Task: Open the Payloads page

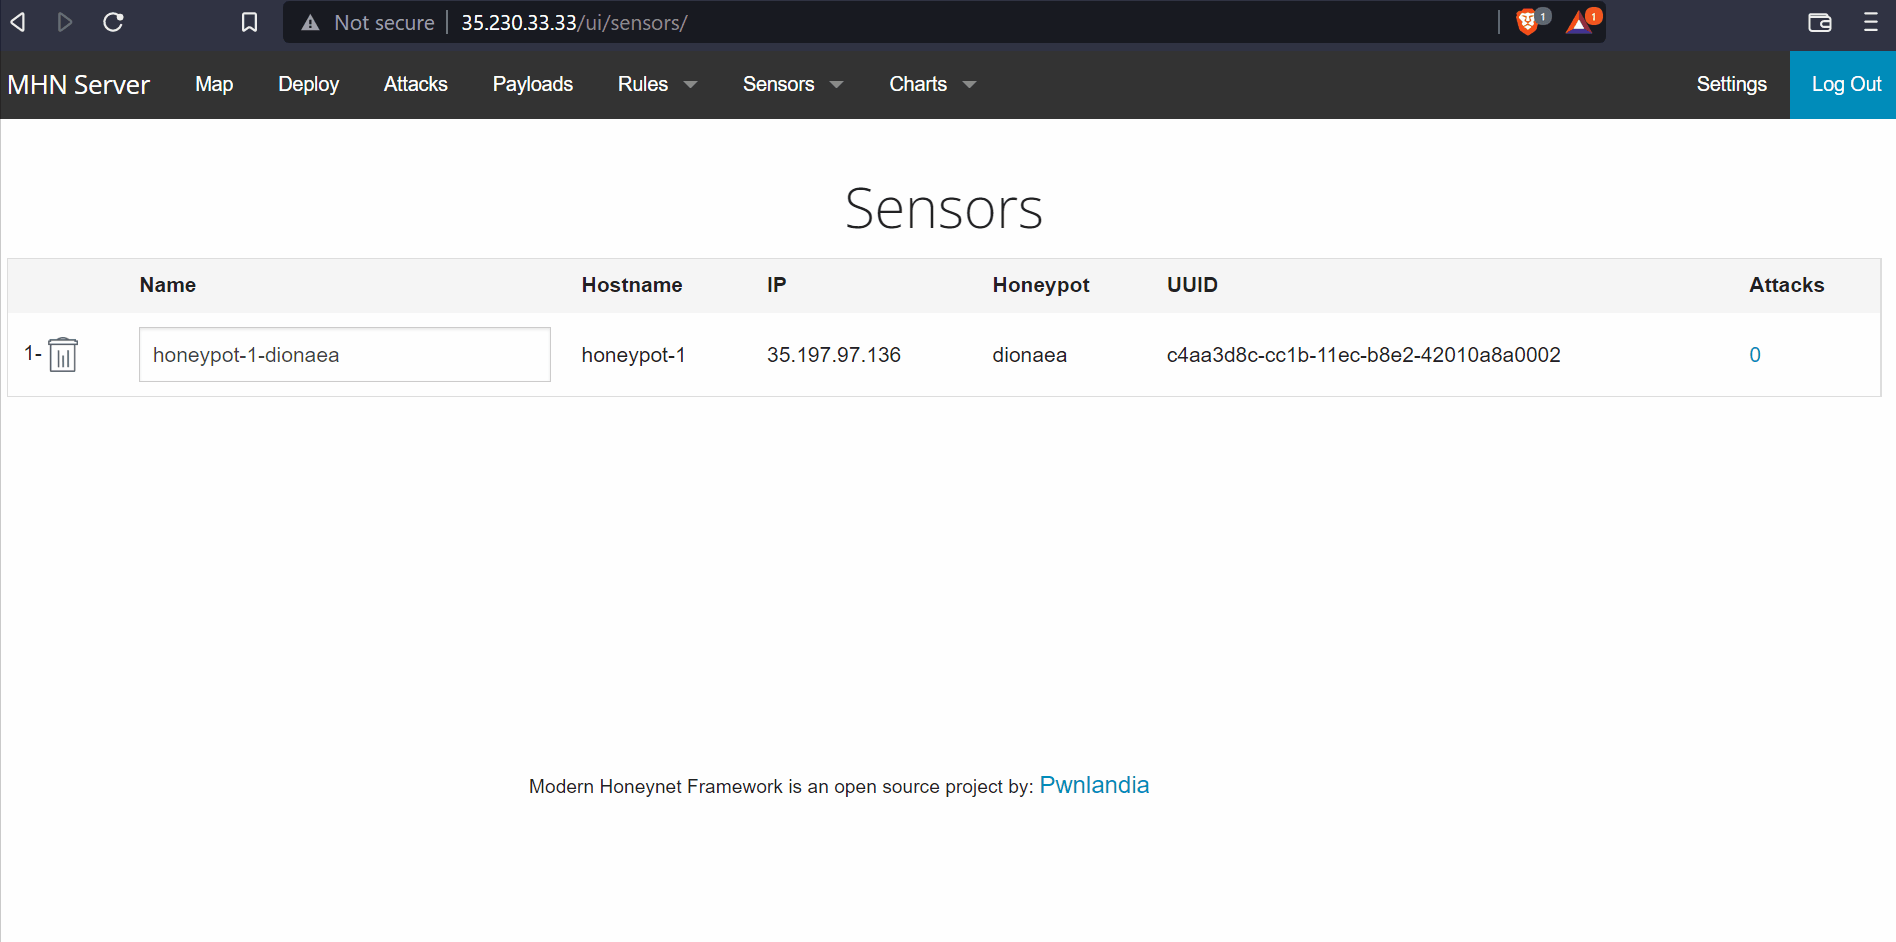Action: coord(533,84)
